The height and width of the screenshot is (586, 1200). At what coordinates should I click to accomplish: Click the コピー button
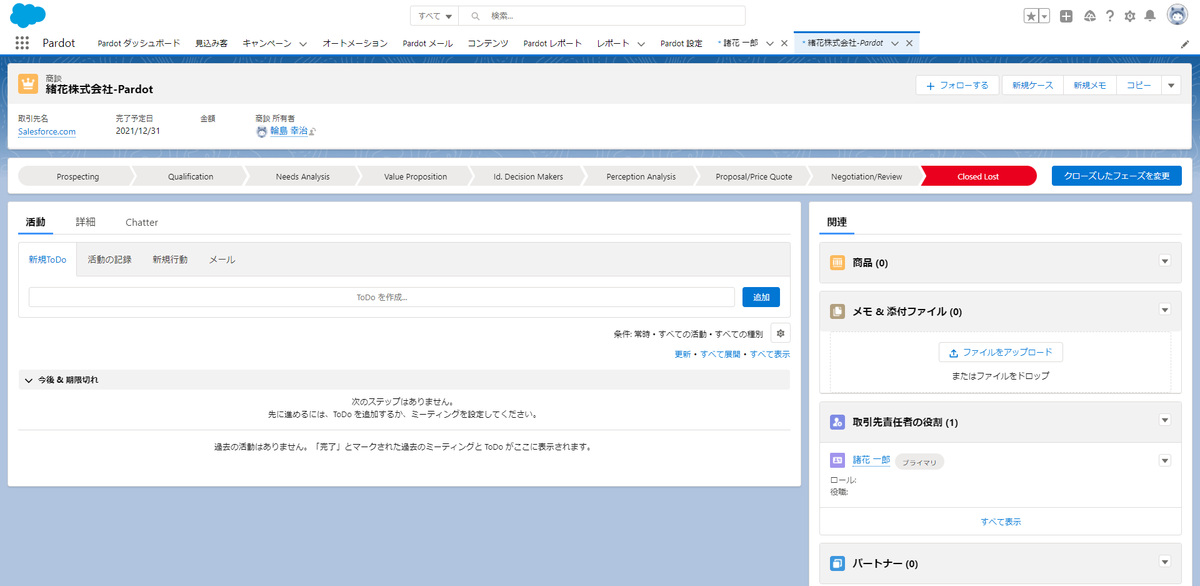[1139, 86]
